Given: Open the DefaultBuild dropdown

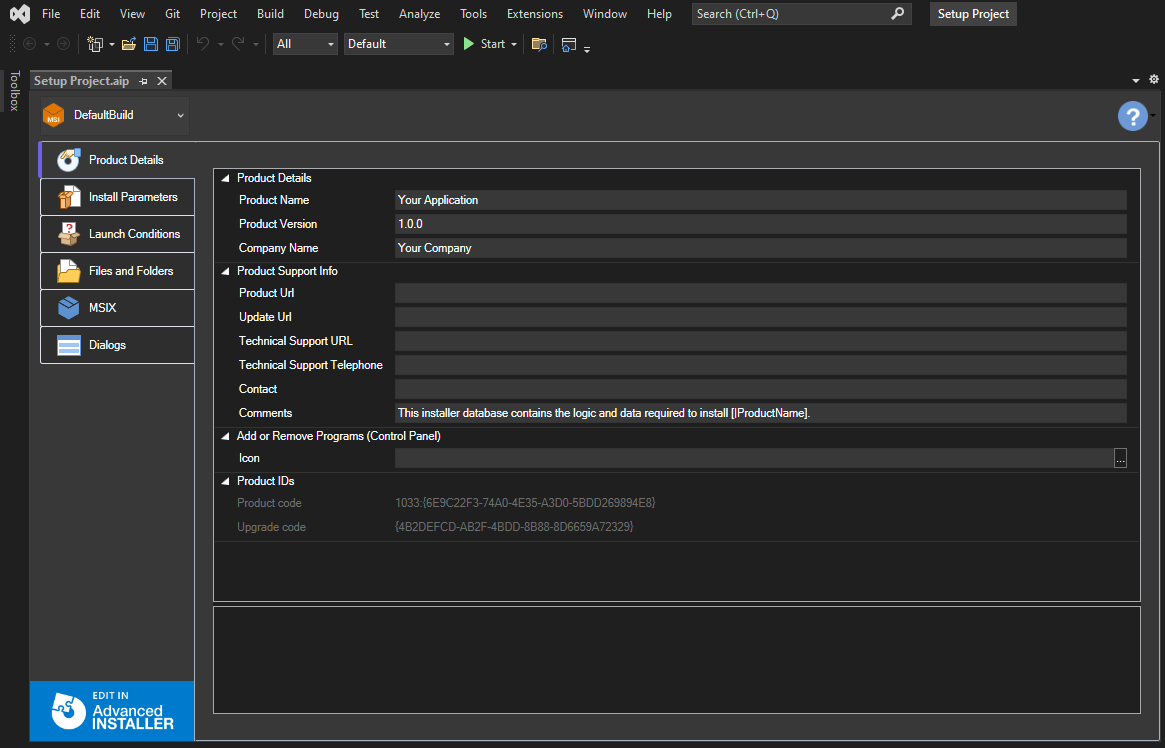Looking at the screenshot, I should [x=114, y=116].
